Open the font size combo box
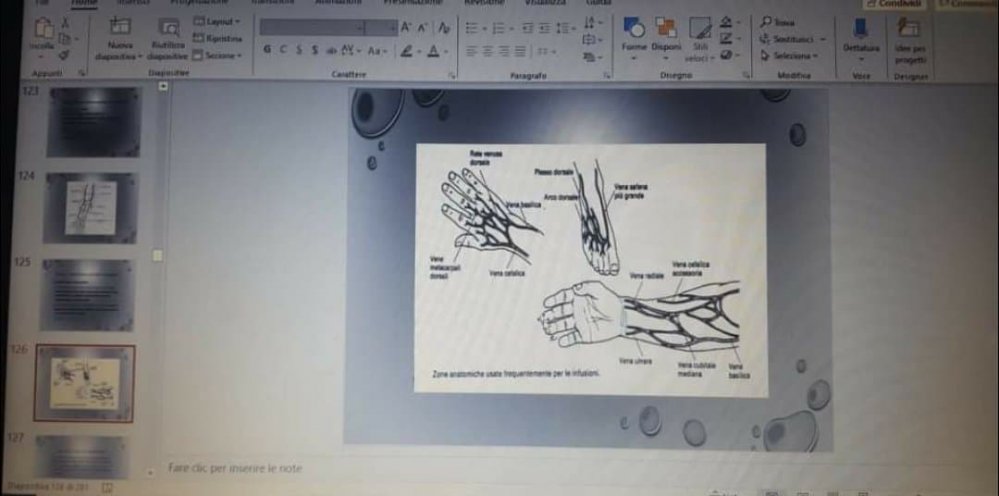This screenshot has height=496, width=999. tap(382, 28)
